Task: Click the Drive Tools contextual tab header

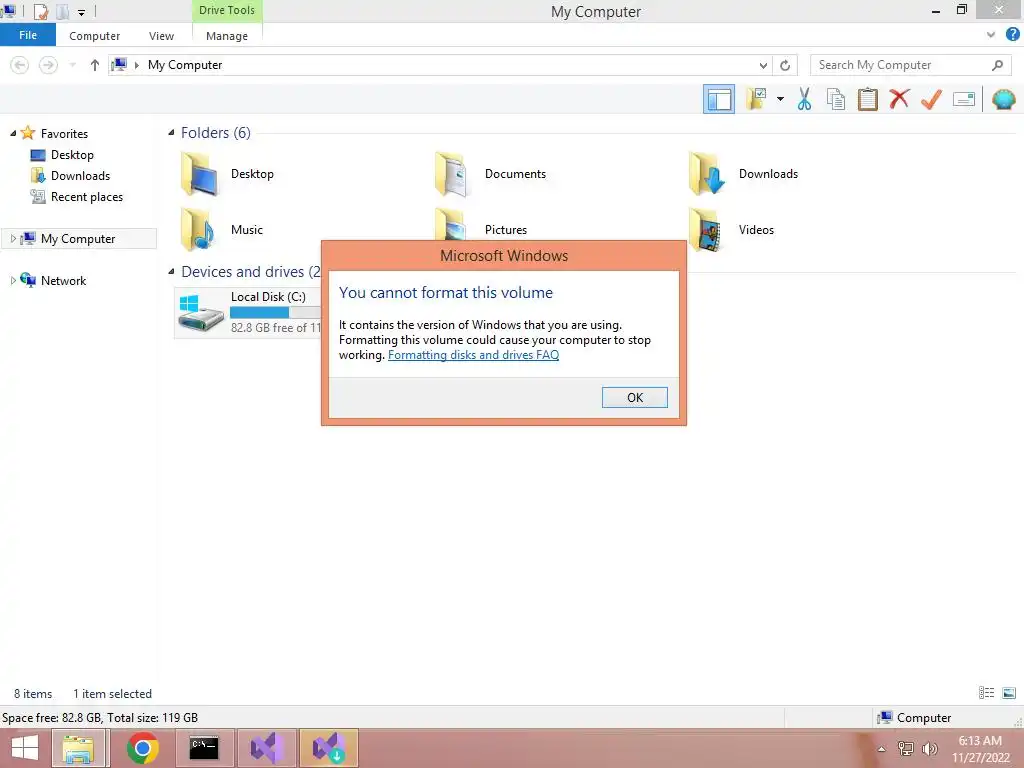Action: (227, 10)
